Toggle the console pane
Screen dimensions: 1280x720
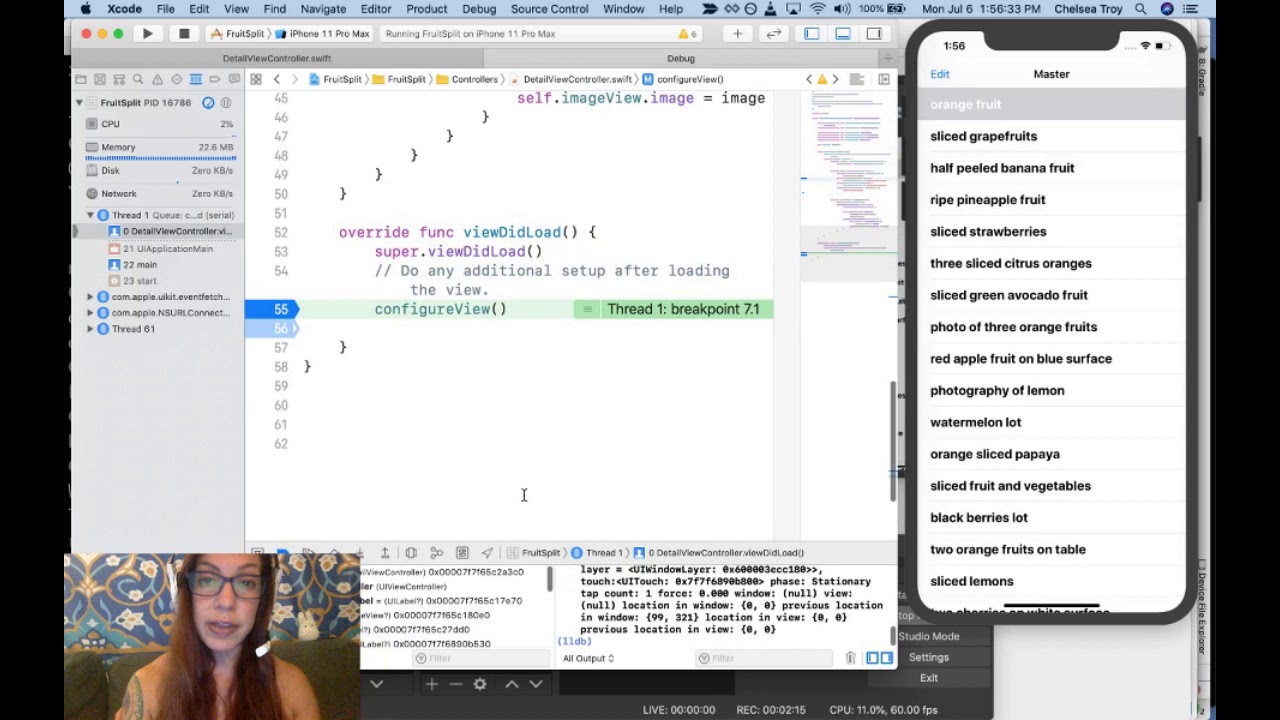886,658
